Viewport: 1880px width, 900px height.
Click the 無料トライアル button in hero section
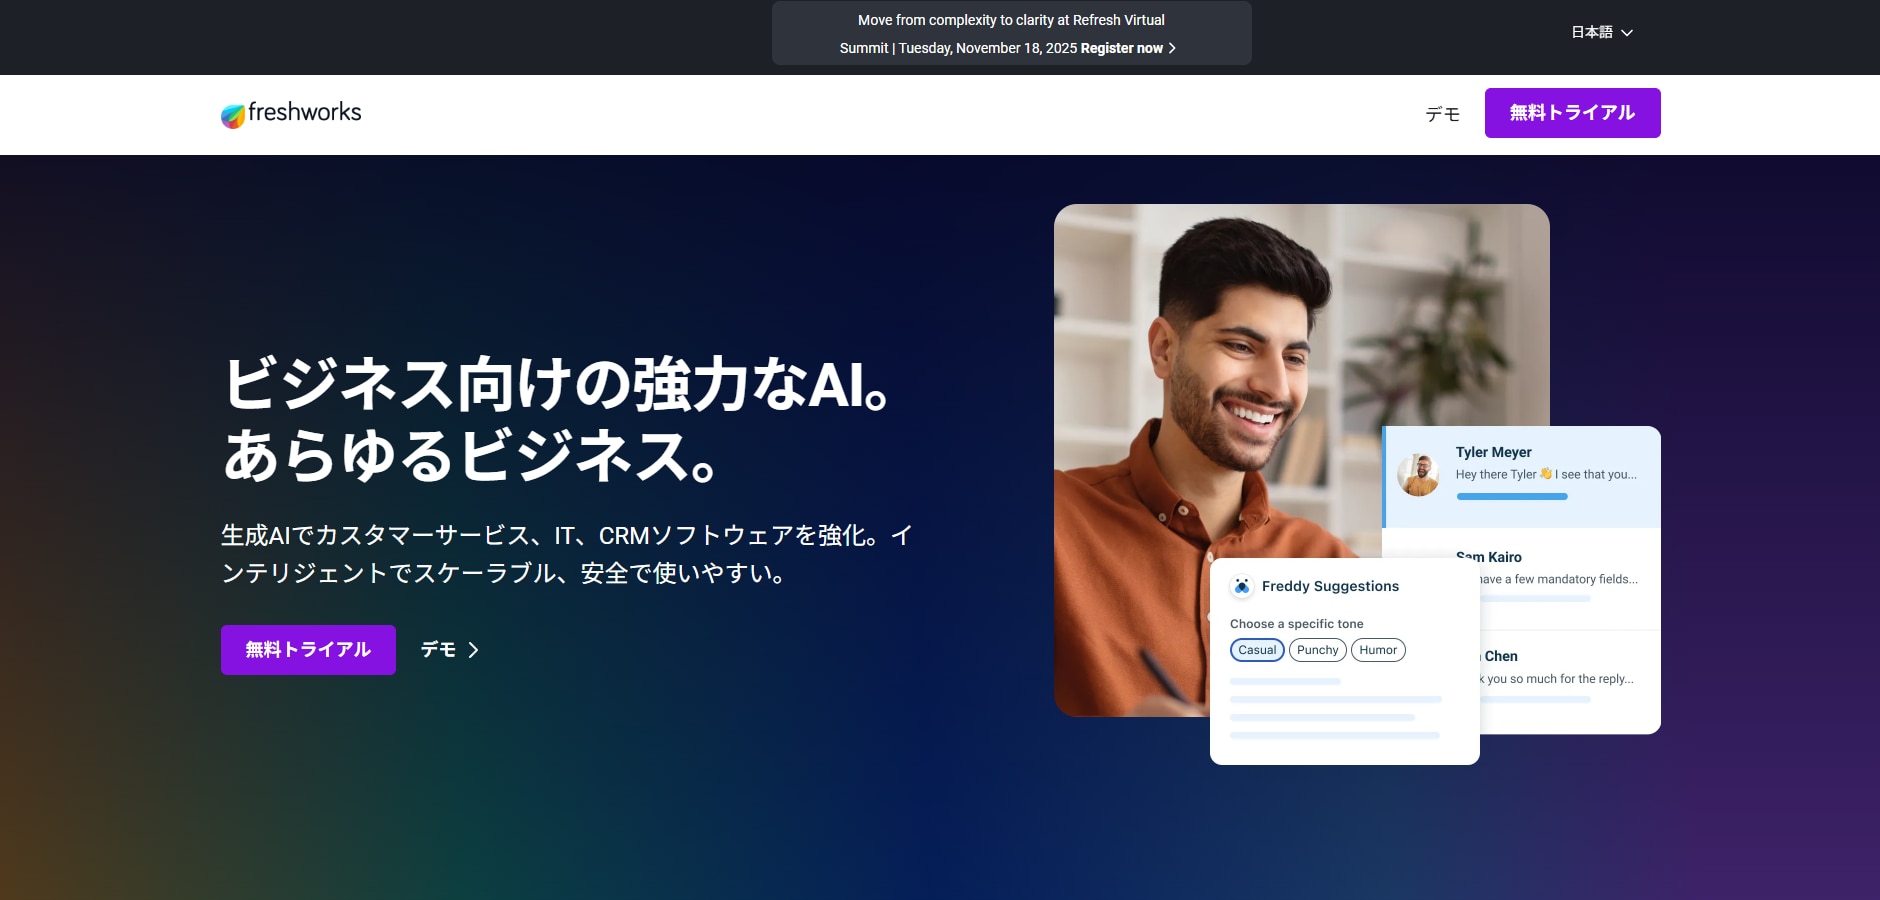(x=308, y=650)
